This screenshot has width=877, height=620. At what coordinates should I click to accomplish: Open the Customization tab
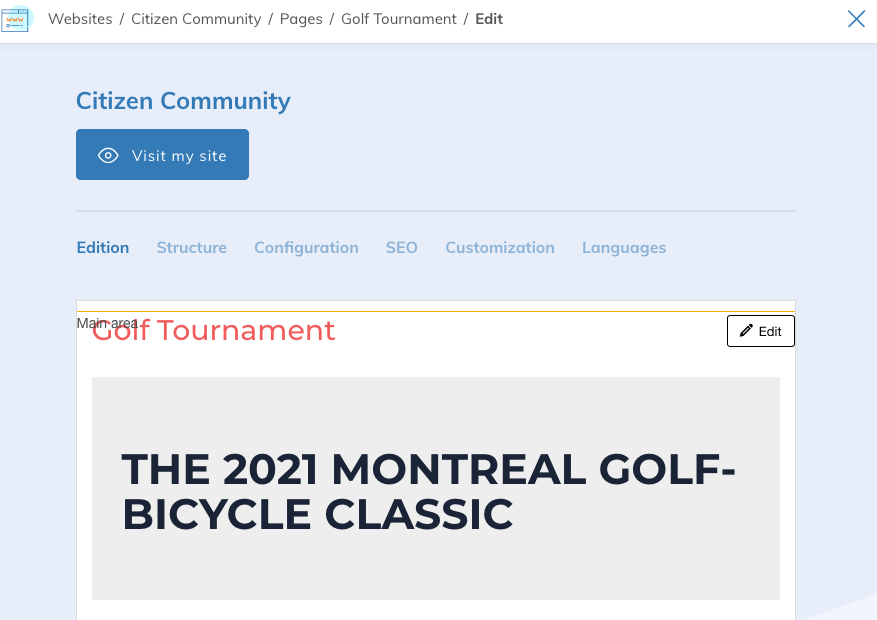(x=500, y=248)
